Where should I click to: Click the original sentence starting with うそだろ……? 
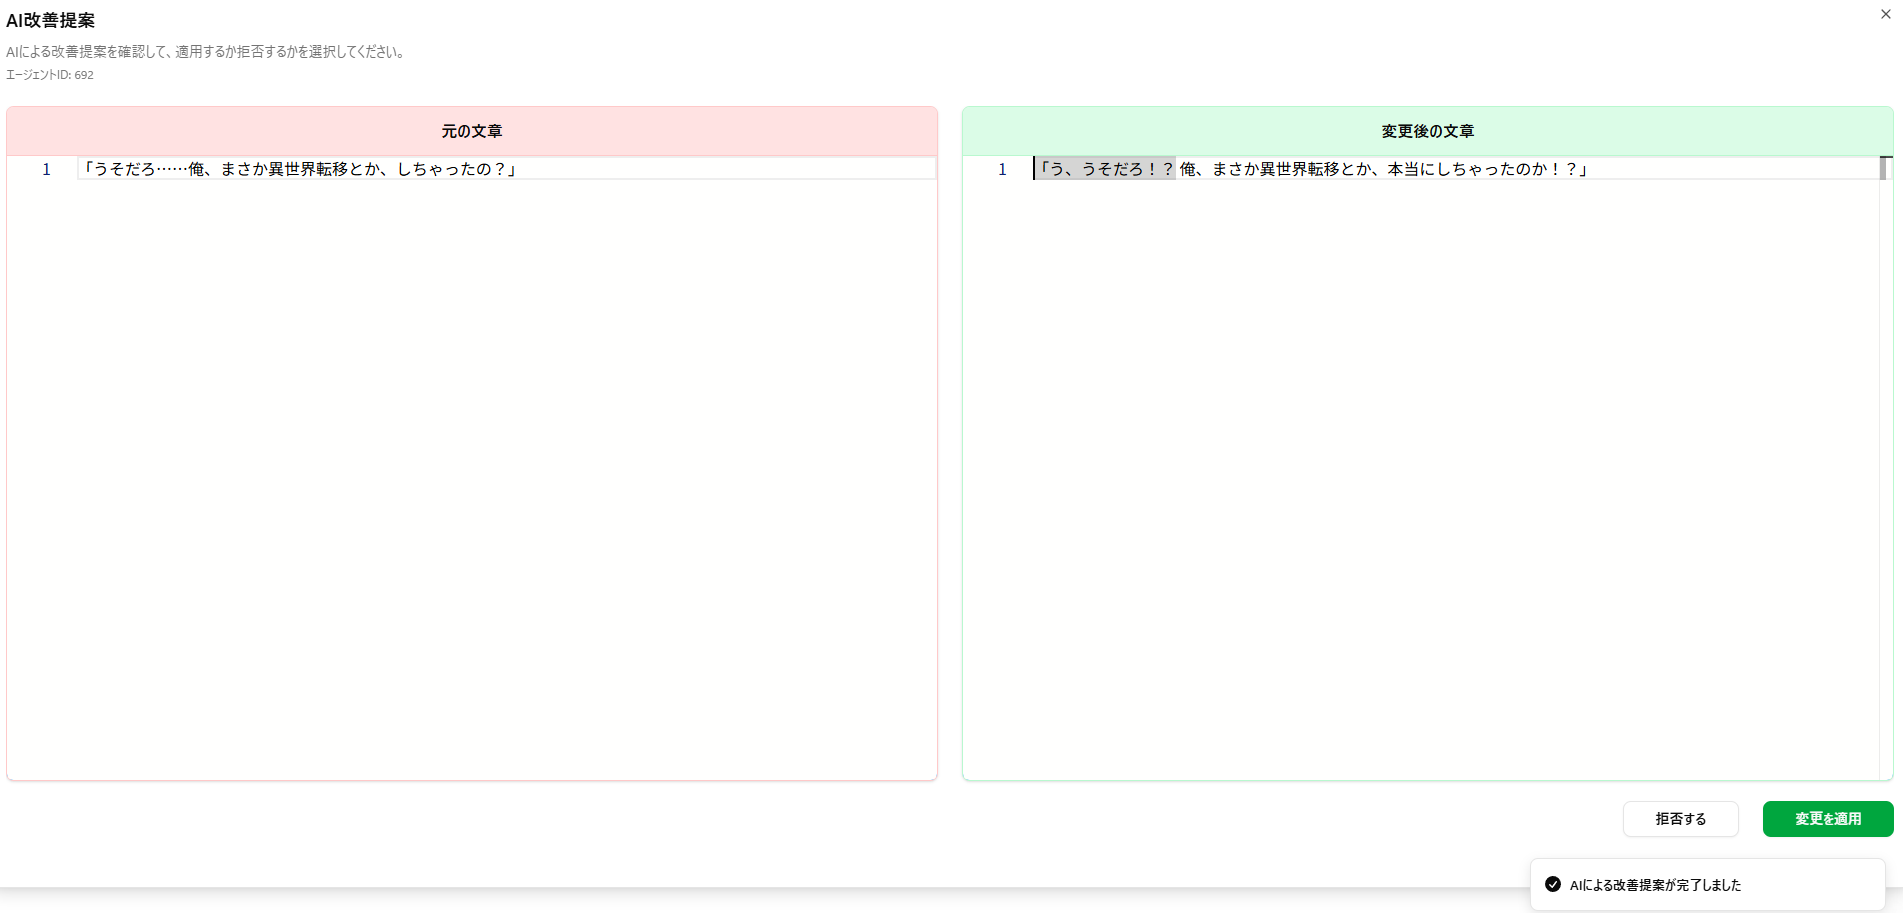300,169
